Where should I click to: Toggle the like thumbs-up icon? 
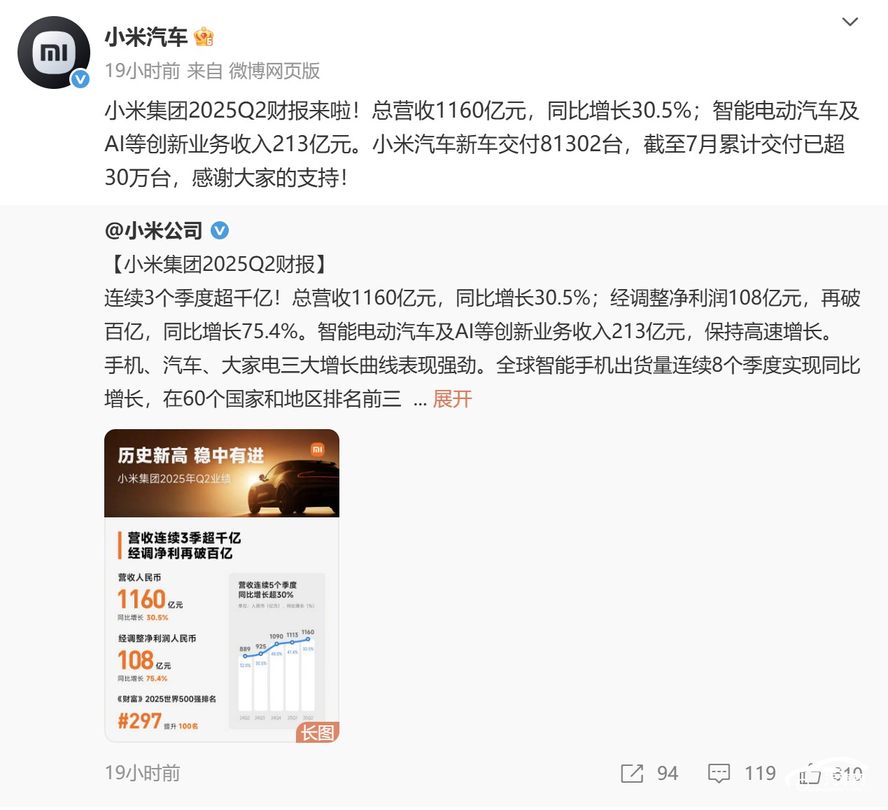pyautogui.click(x=810, y=774)
